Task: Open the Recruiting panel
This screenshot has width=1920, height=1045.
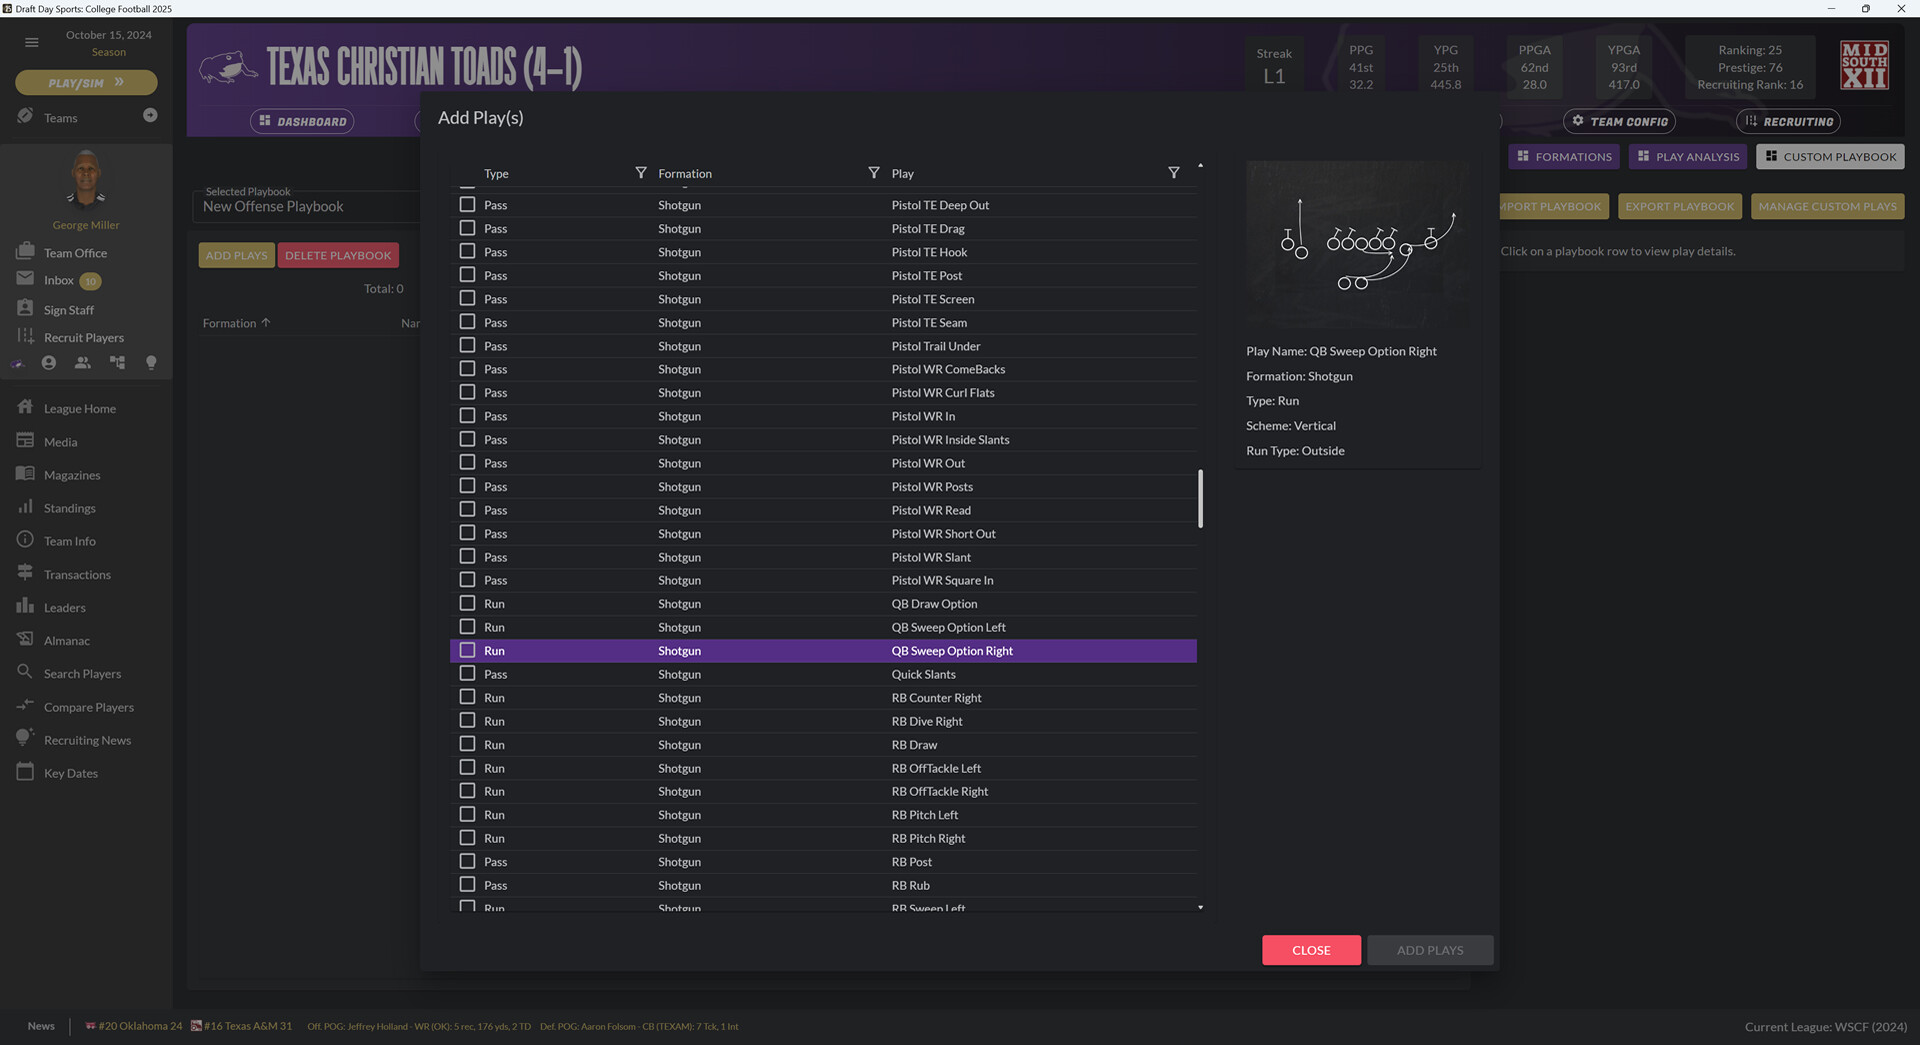Action: tap(1788, 121)
